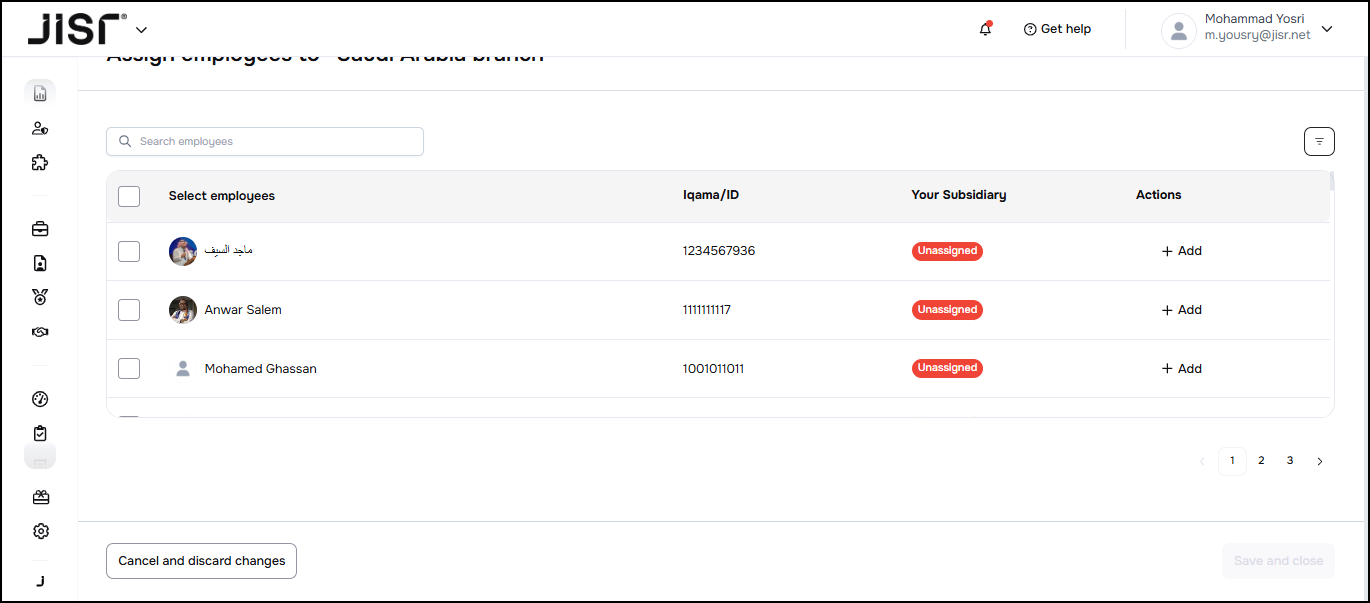Image resolution: width=1370 pixels, height=603 pixels.
Task: Click the handshake icon in sidebar
Action: (40, 332)
